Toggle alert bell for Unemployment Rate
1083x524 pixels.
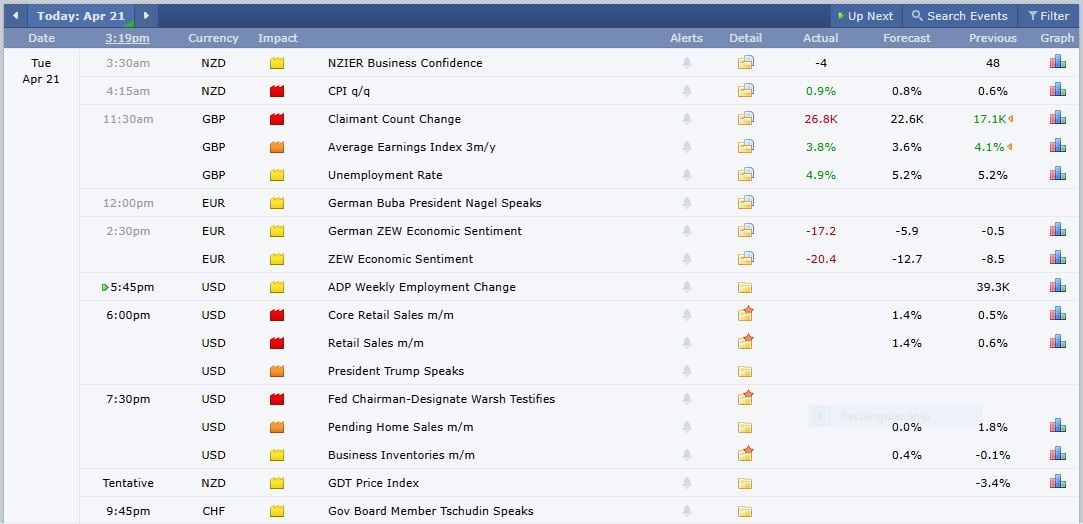coord(686,175)
